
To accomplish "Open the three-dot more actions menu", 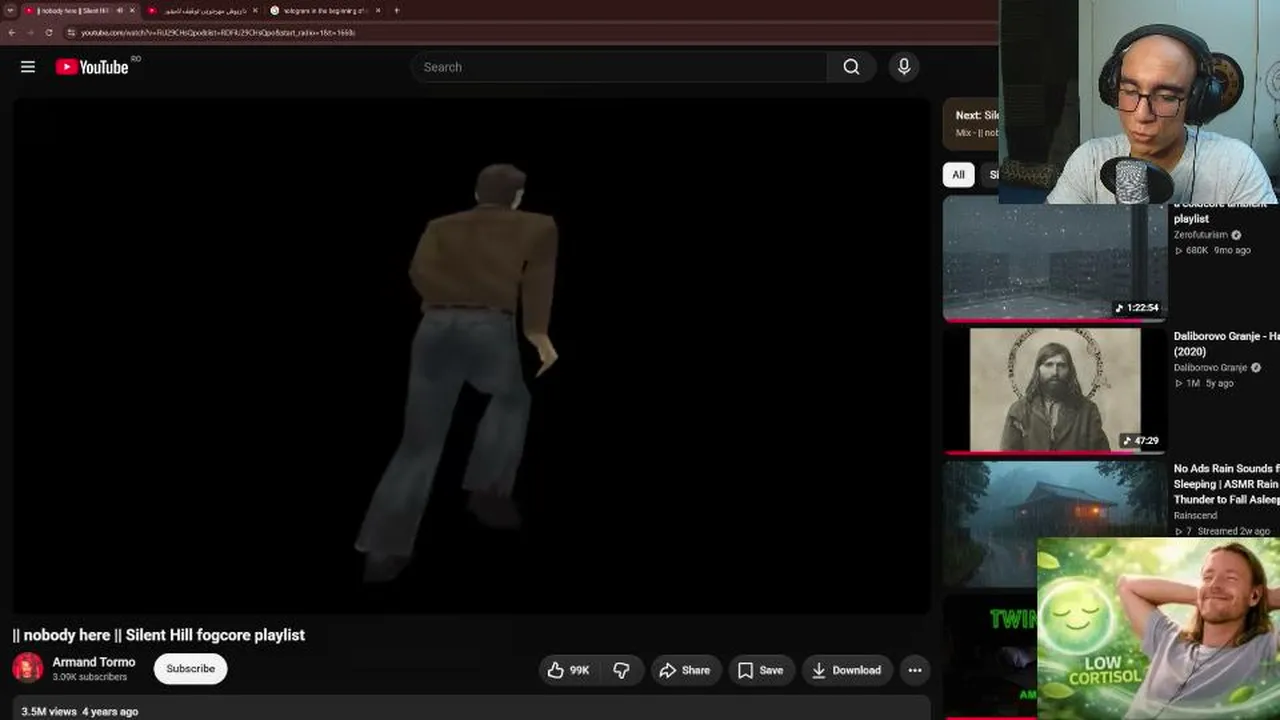I will tap(915, 670).
